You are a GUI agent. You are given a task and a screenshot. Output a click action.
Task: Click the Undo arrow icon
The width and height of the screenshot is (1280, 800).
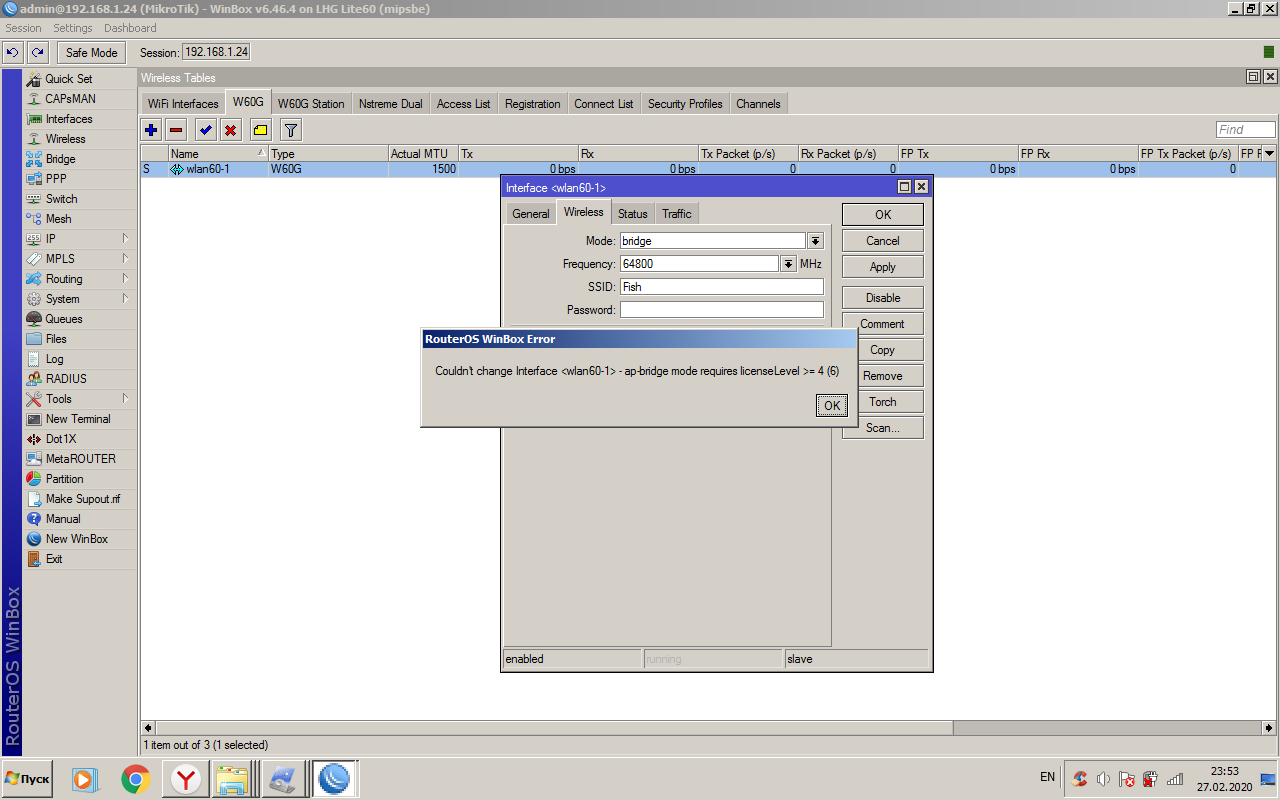[13, 52]
